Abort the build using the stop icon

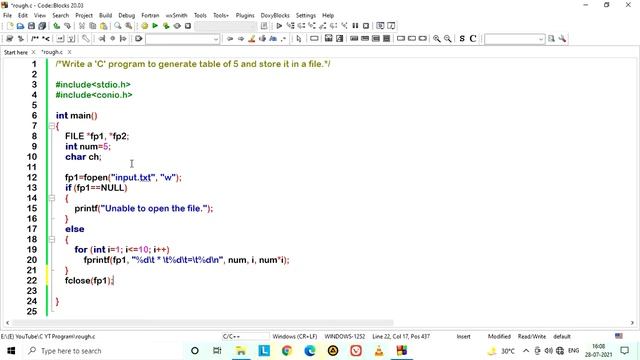(x=188, y=26)
